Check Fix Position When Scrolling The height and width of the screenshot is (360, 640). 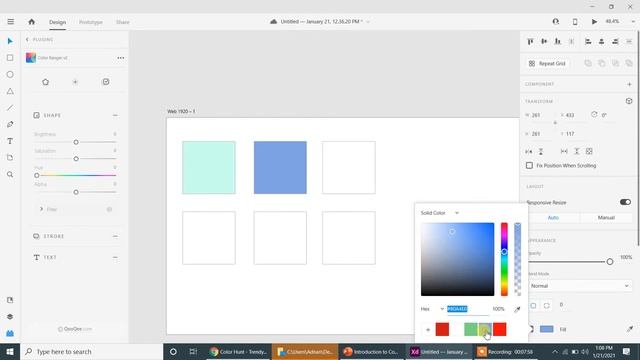(529, 165)
